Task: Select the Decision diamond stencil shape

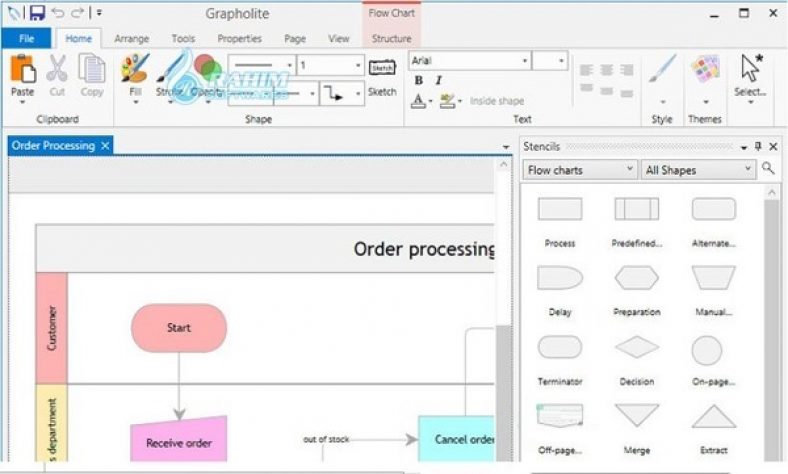Action: [637, 347]
